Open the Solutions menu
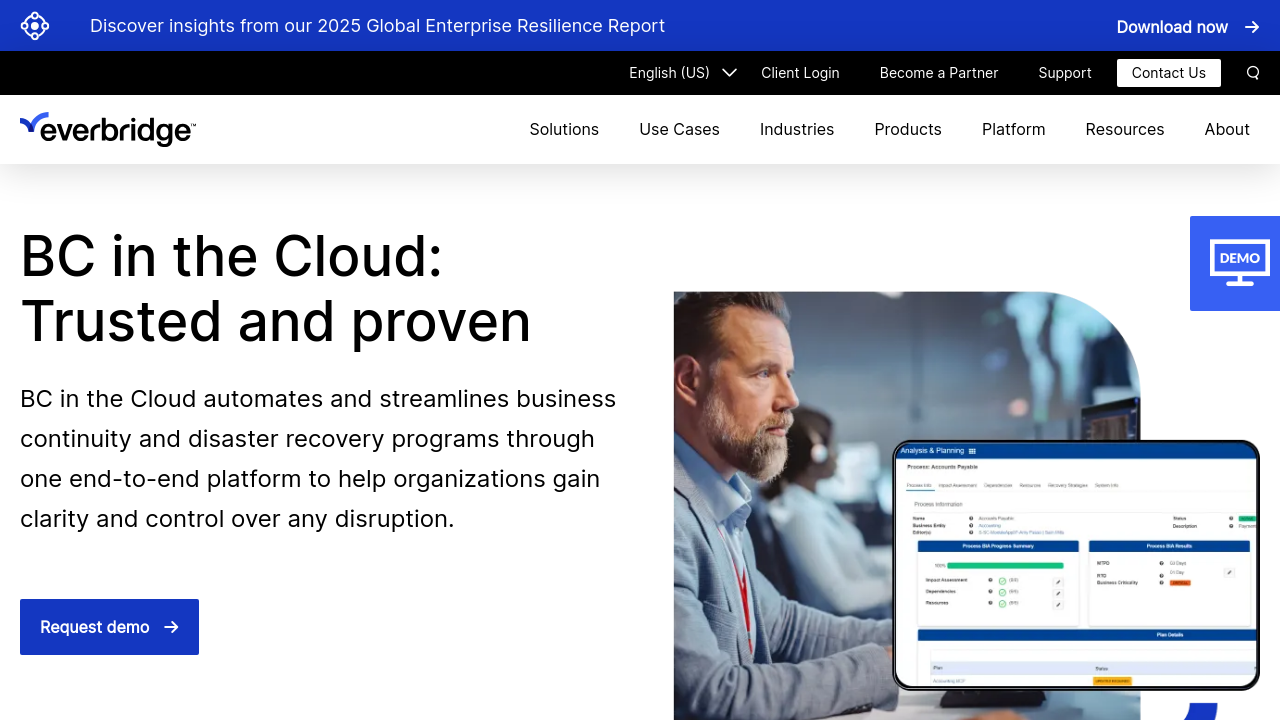Image resolution: width=1280 pixels, height=720 pixels. [x=564, y=129]
